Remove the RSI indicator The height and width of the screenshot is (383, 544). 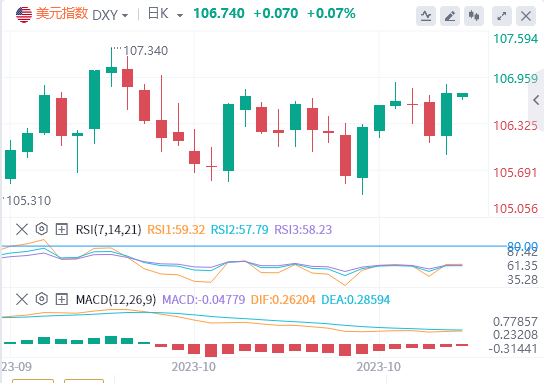[22, 229]
